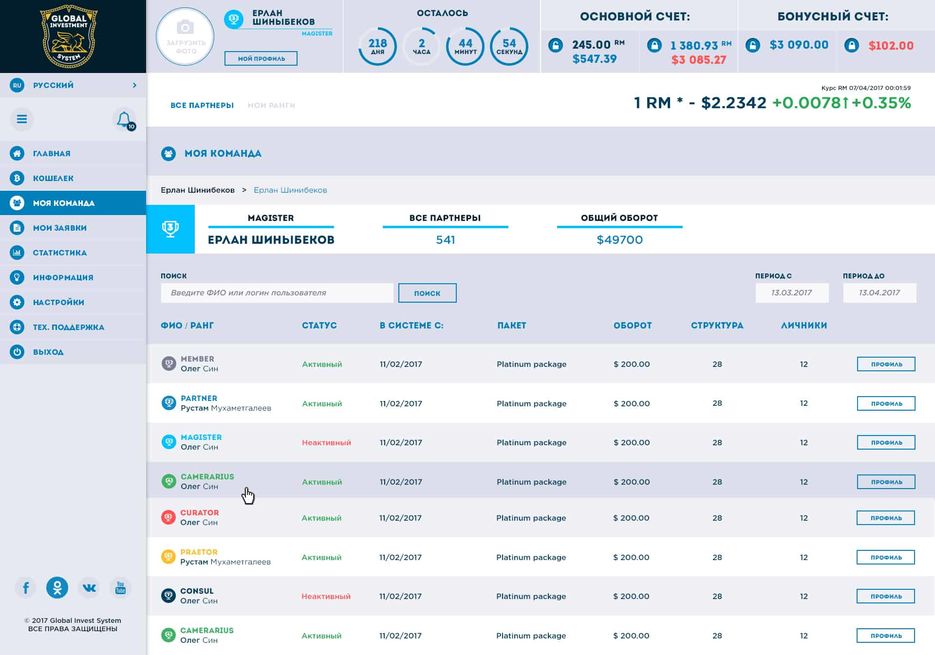Open the VK social link
935x655 pixels.
click(x=89, y=588)
